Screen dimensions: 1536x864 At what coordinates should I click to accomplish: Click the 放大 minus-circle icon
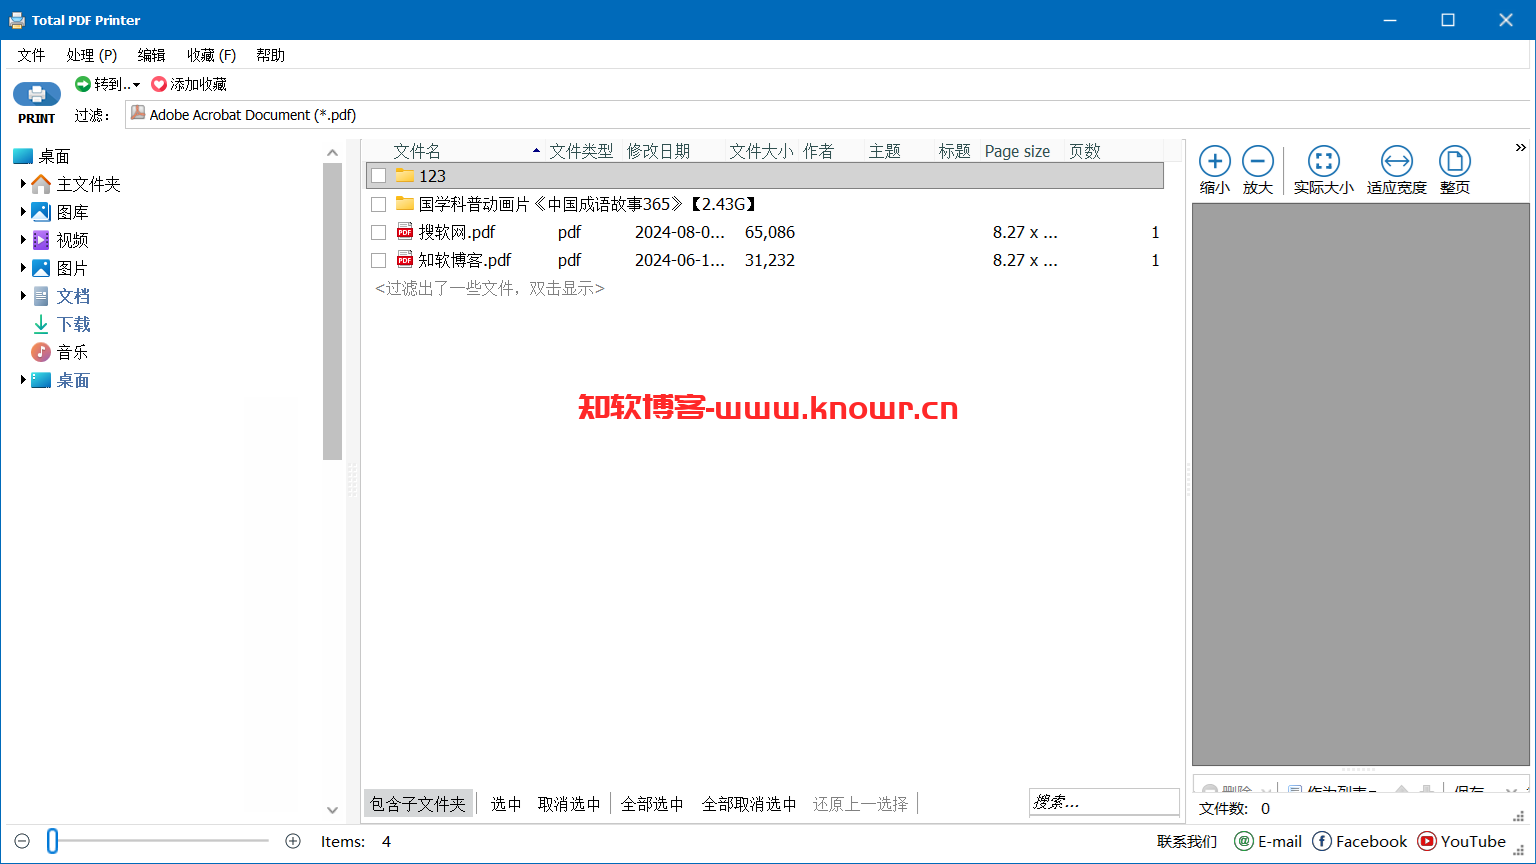point(1258,161)
